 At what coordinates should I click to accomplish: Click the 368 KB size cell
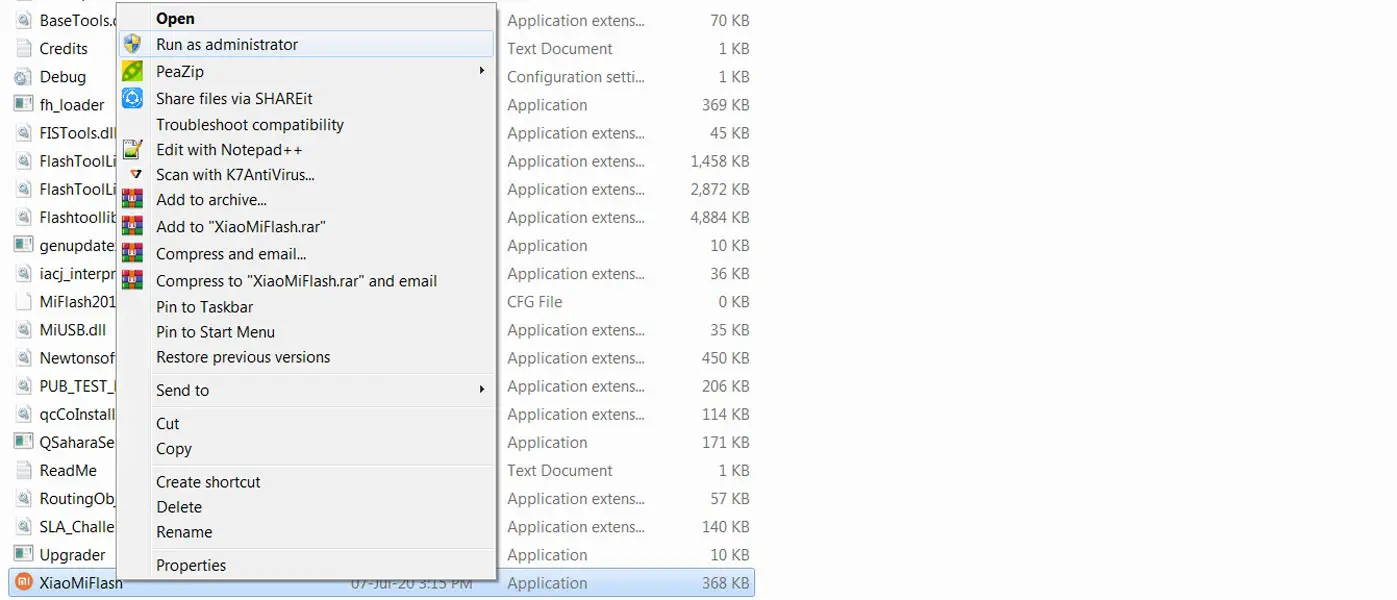[725, 583]
